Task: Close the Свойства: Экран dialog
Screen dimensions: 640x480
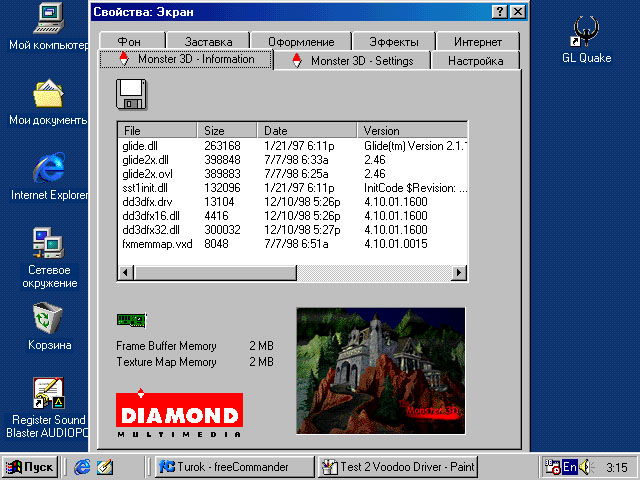Action: 518,11
